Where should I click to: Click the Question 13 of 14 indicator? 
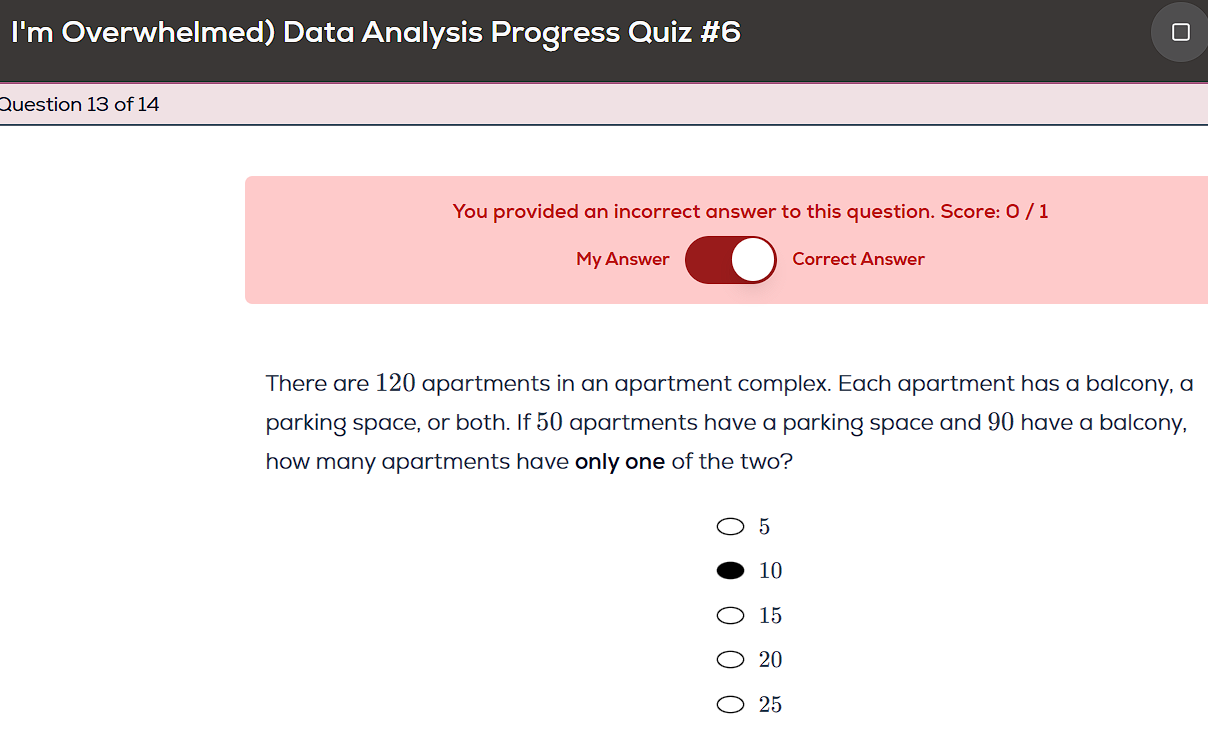[x=79, y=105]
